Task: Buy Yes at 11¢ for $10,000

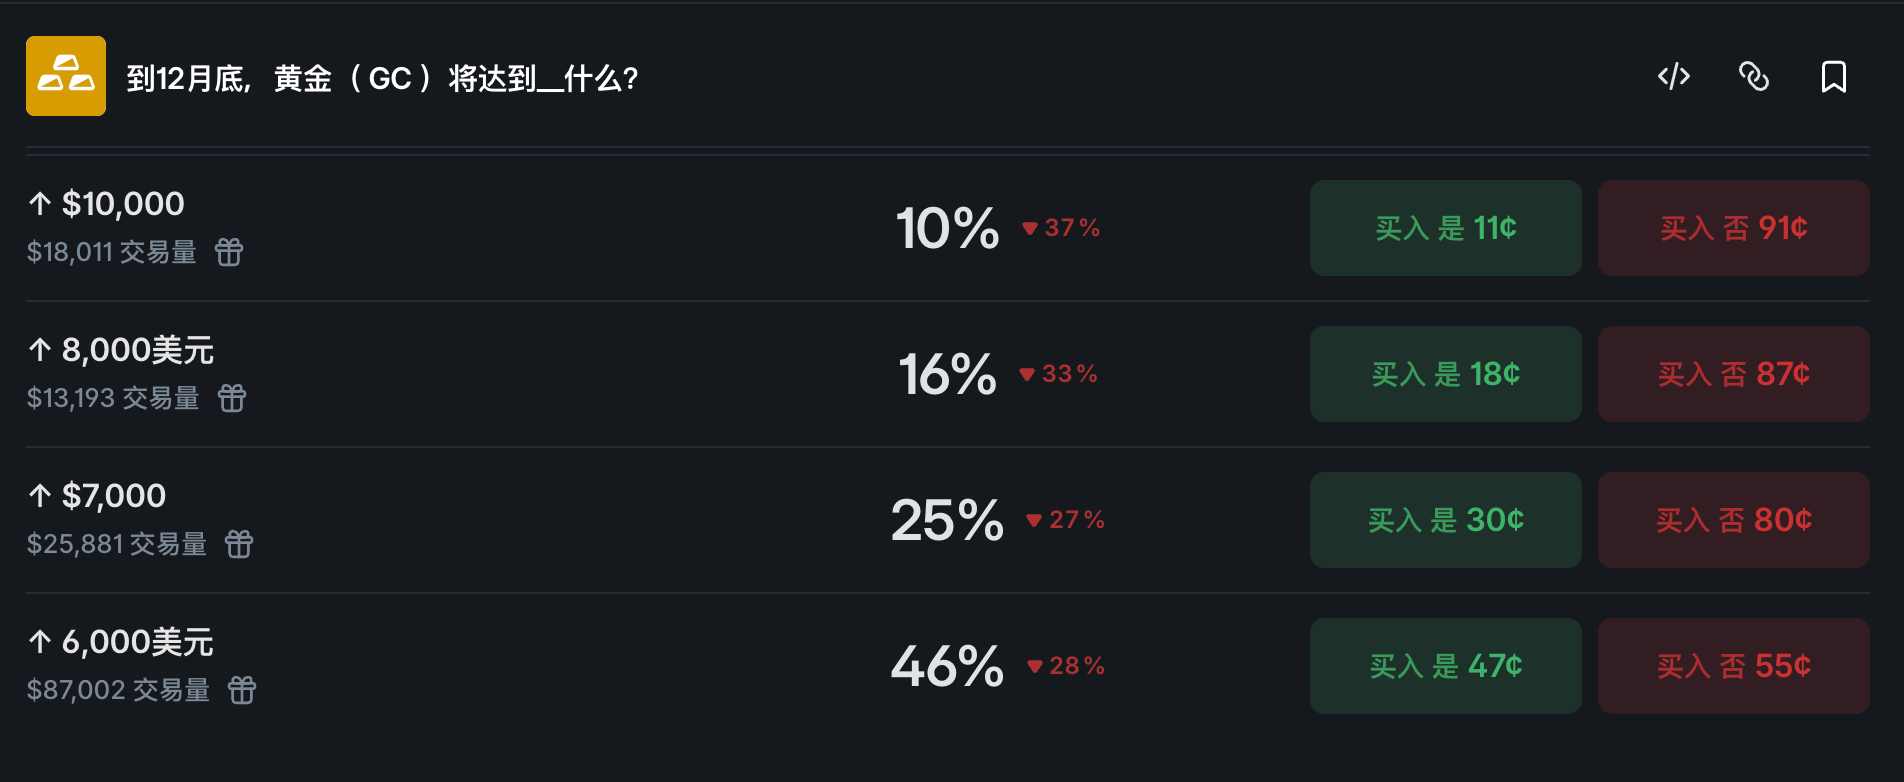Action: click(x=1445, y=228)
